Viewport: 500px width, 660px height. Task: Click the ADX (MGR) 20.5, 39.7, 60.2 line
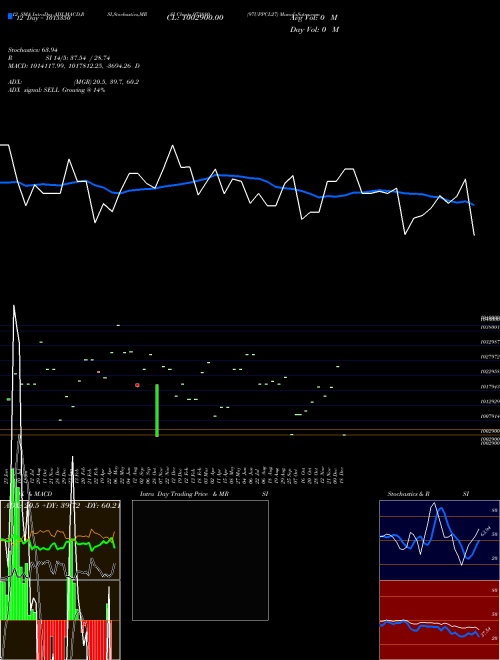coord(74,82)
